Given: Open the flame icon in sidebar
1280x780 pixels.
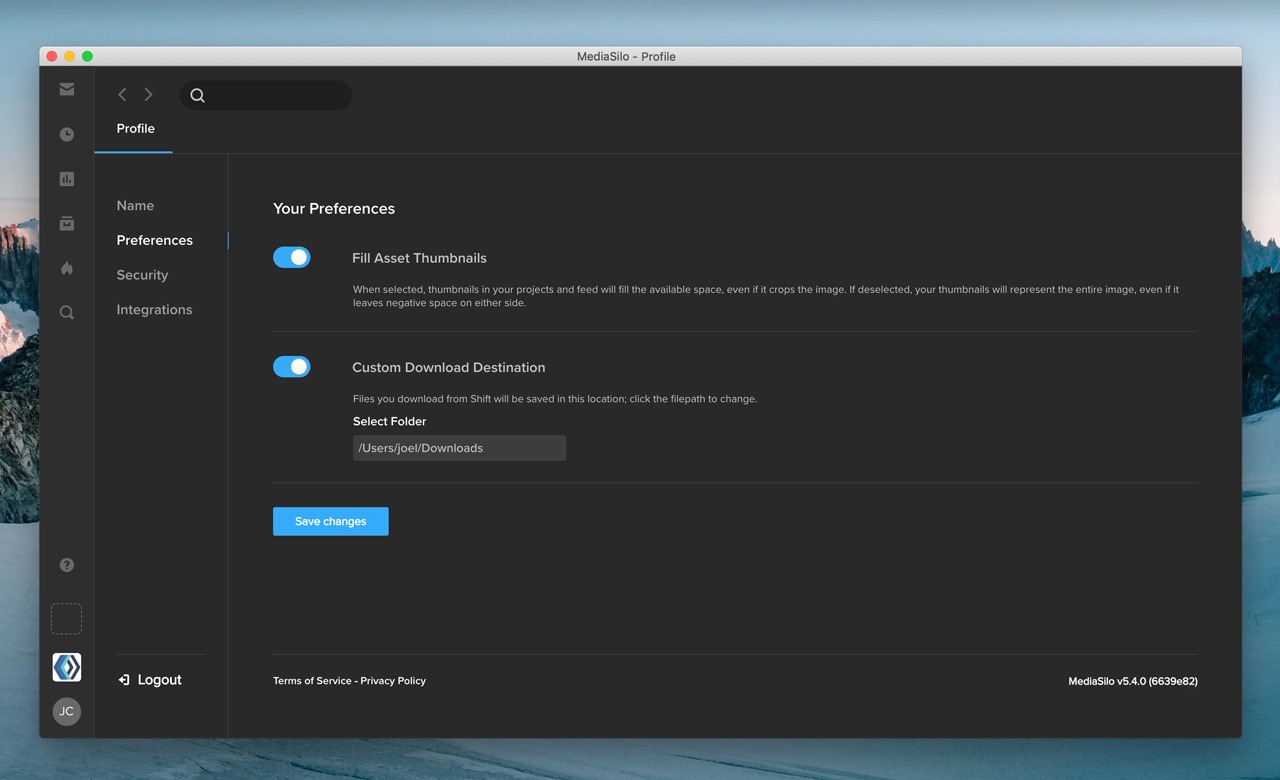Looking at the screenshot, I should 67,268.
